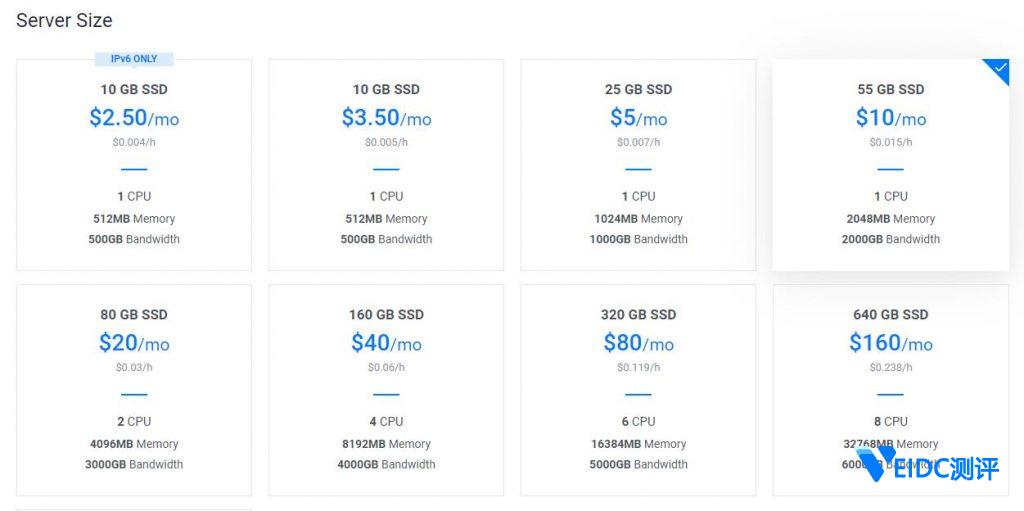Click the 1024MB Memory label

(x=638, y=218)
